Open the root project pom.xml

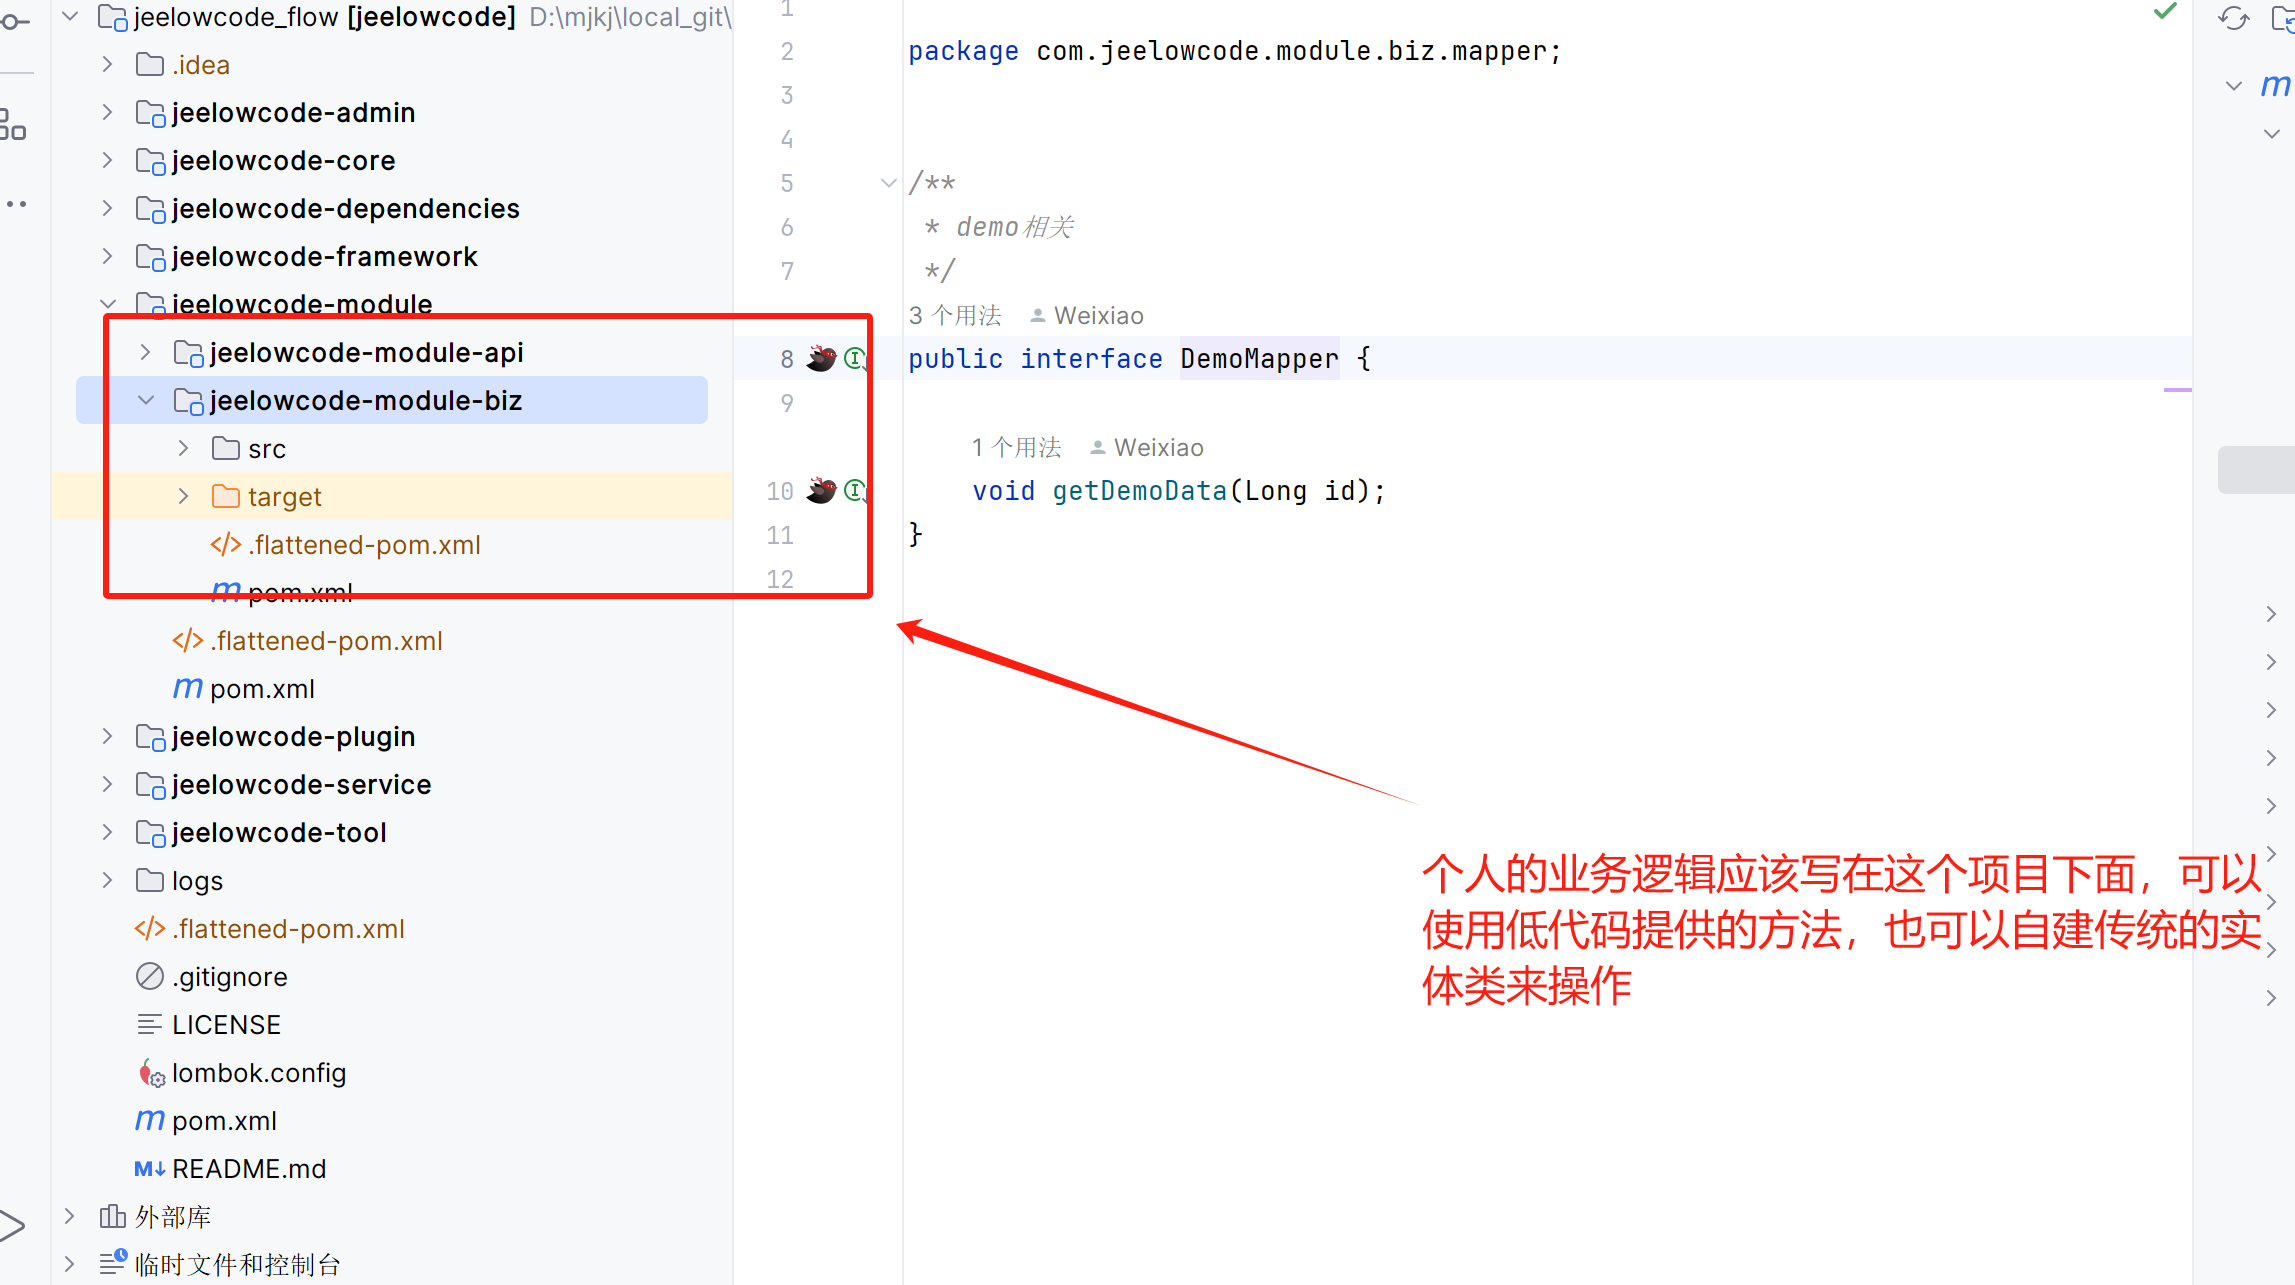pos(224,1121)
